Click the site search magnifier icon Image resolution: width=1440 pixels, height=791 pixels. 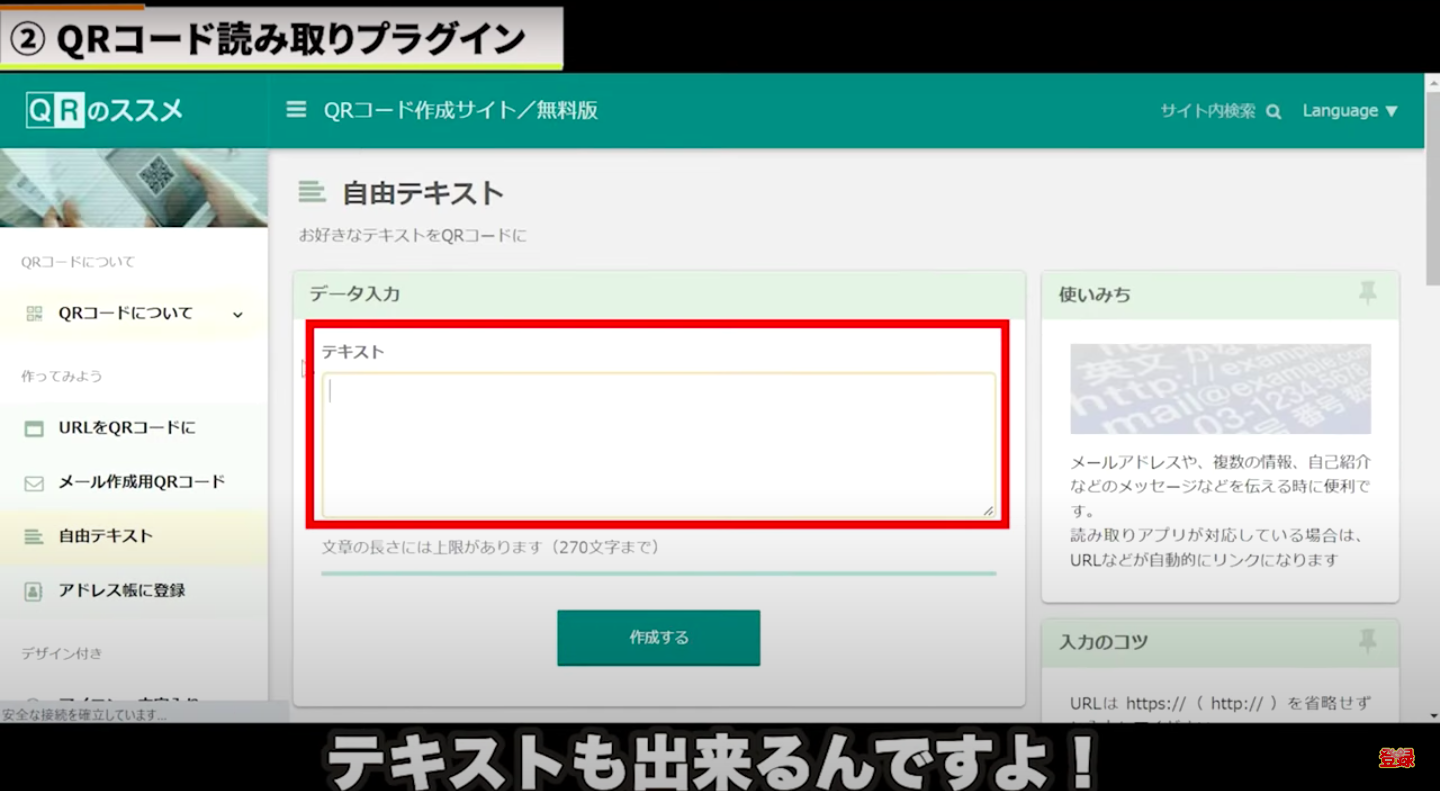1273,112
